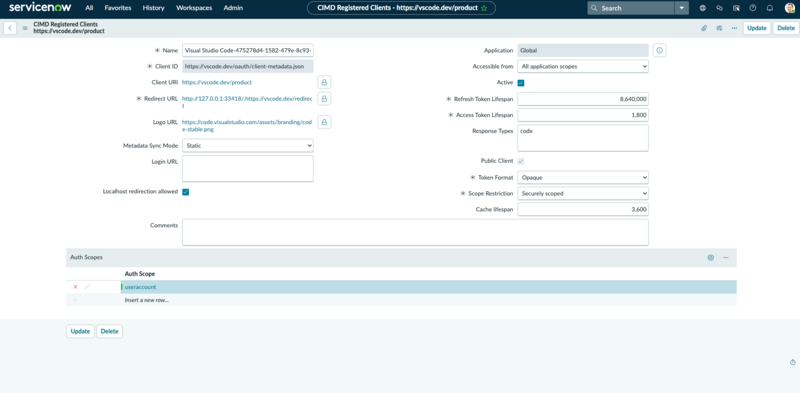The image size is (800, 393).
Task: Click the Cache lifespan field
Action: tap(583, 209)
